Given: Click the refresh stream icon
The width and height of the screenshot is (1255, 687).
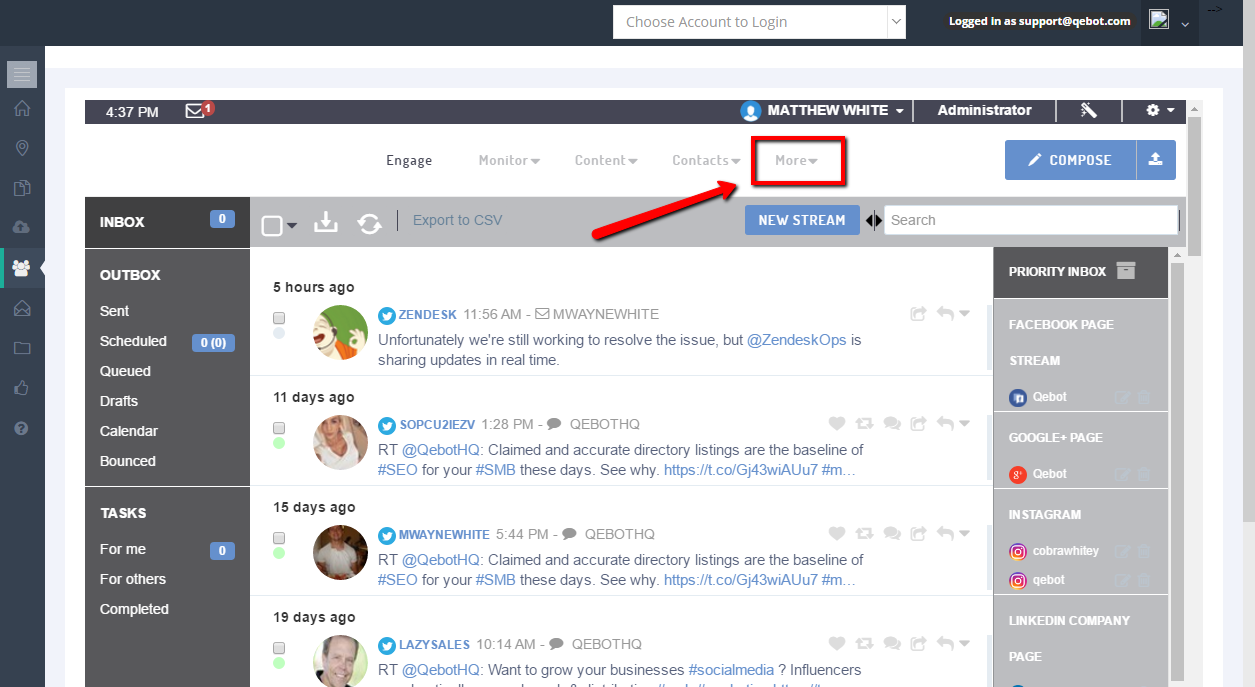Looking at the screenshot, I should click(x=370, y=223).
